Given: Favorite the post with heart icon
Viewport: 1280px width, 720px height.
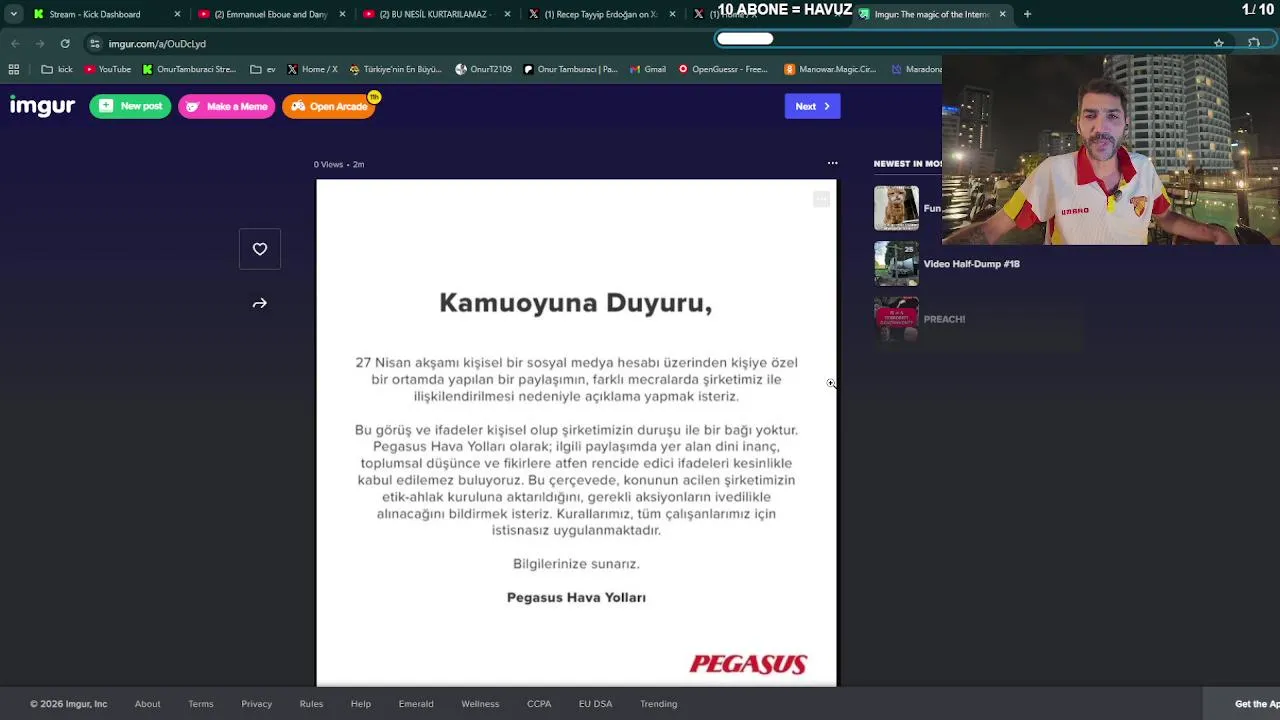Looking at the screenshot, I should pos(260,249).
